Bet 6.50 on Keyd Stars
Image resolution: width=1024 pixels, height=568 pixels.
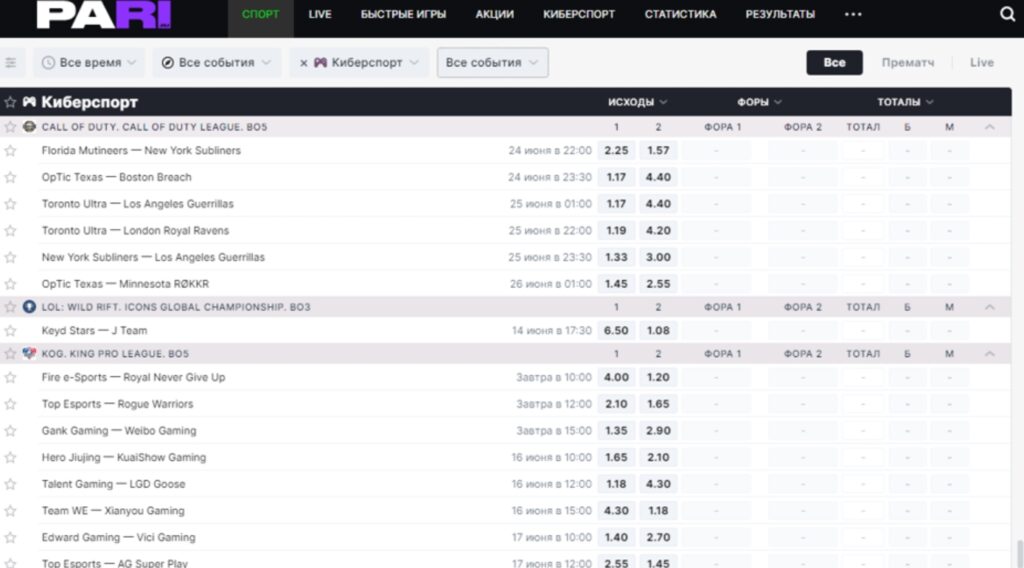[616, 331]
